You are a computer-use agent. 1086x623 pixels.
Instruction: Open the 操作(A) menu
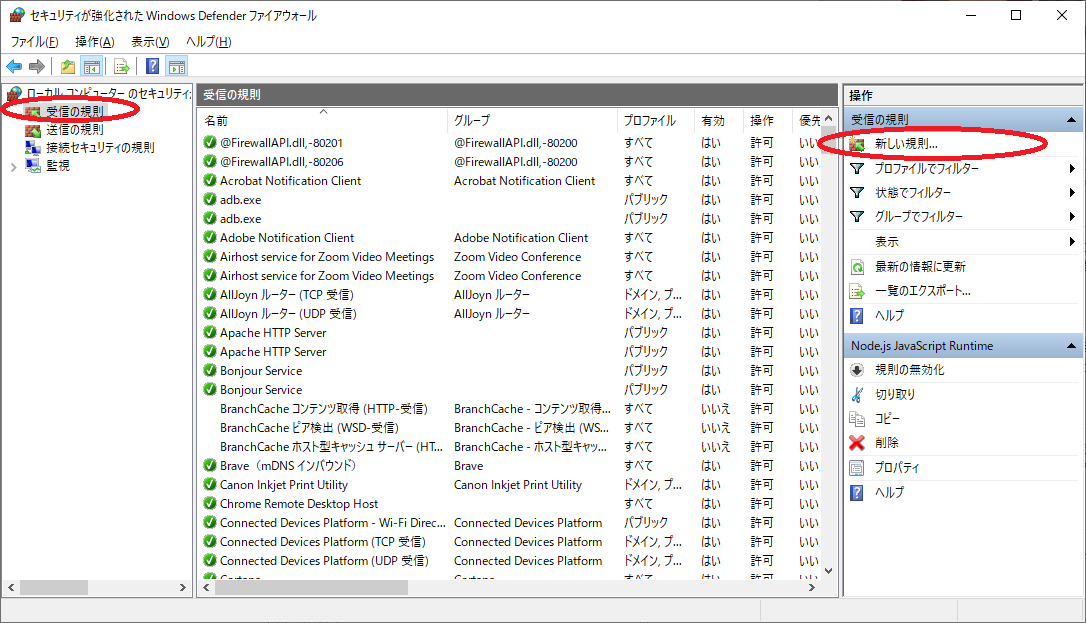click(x=94, y=42)
